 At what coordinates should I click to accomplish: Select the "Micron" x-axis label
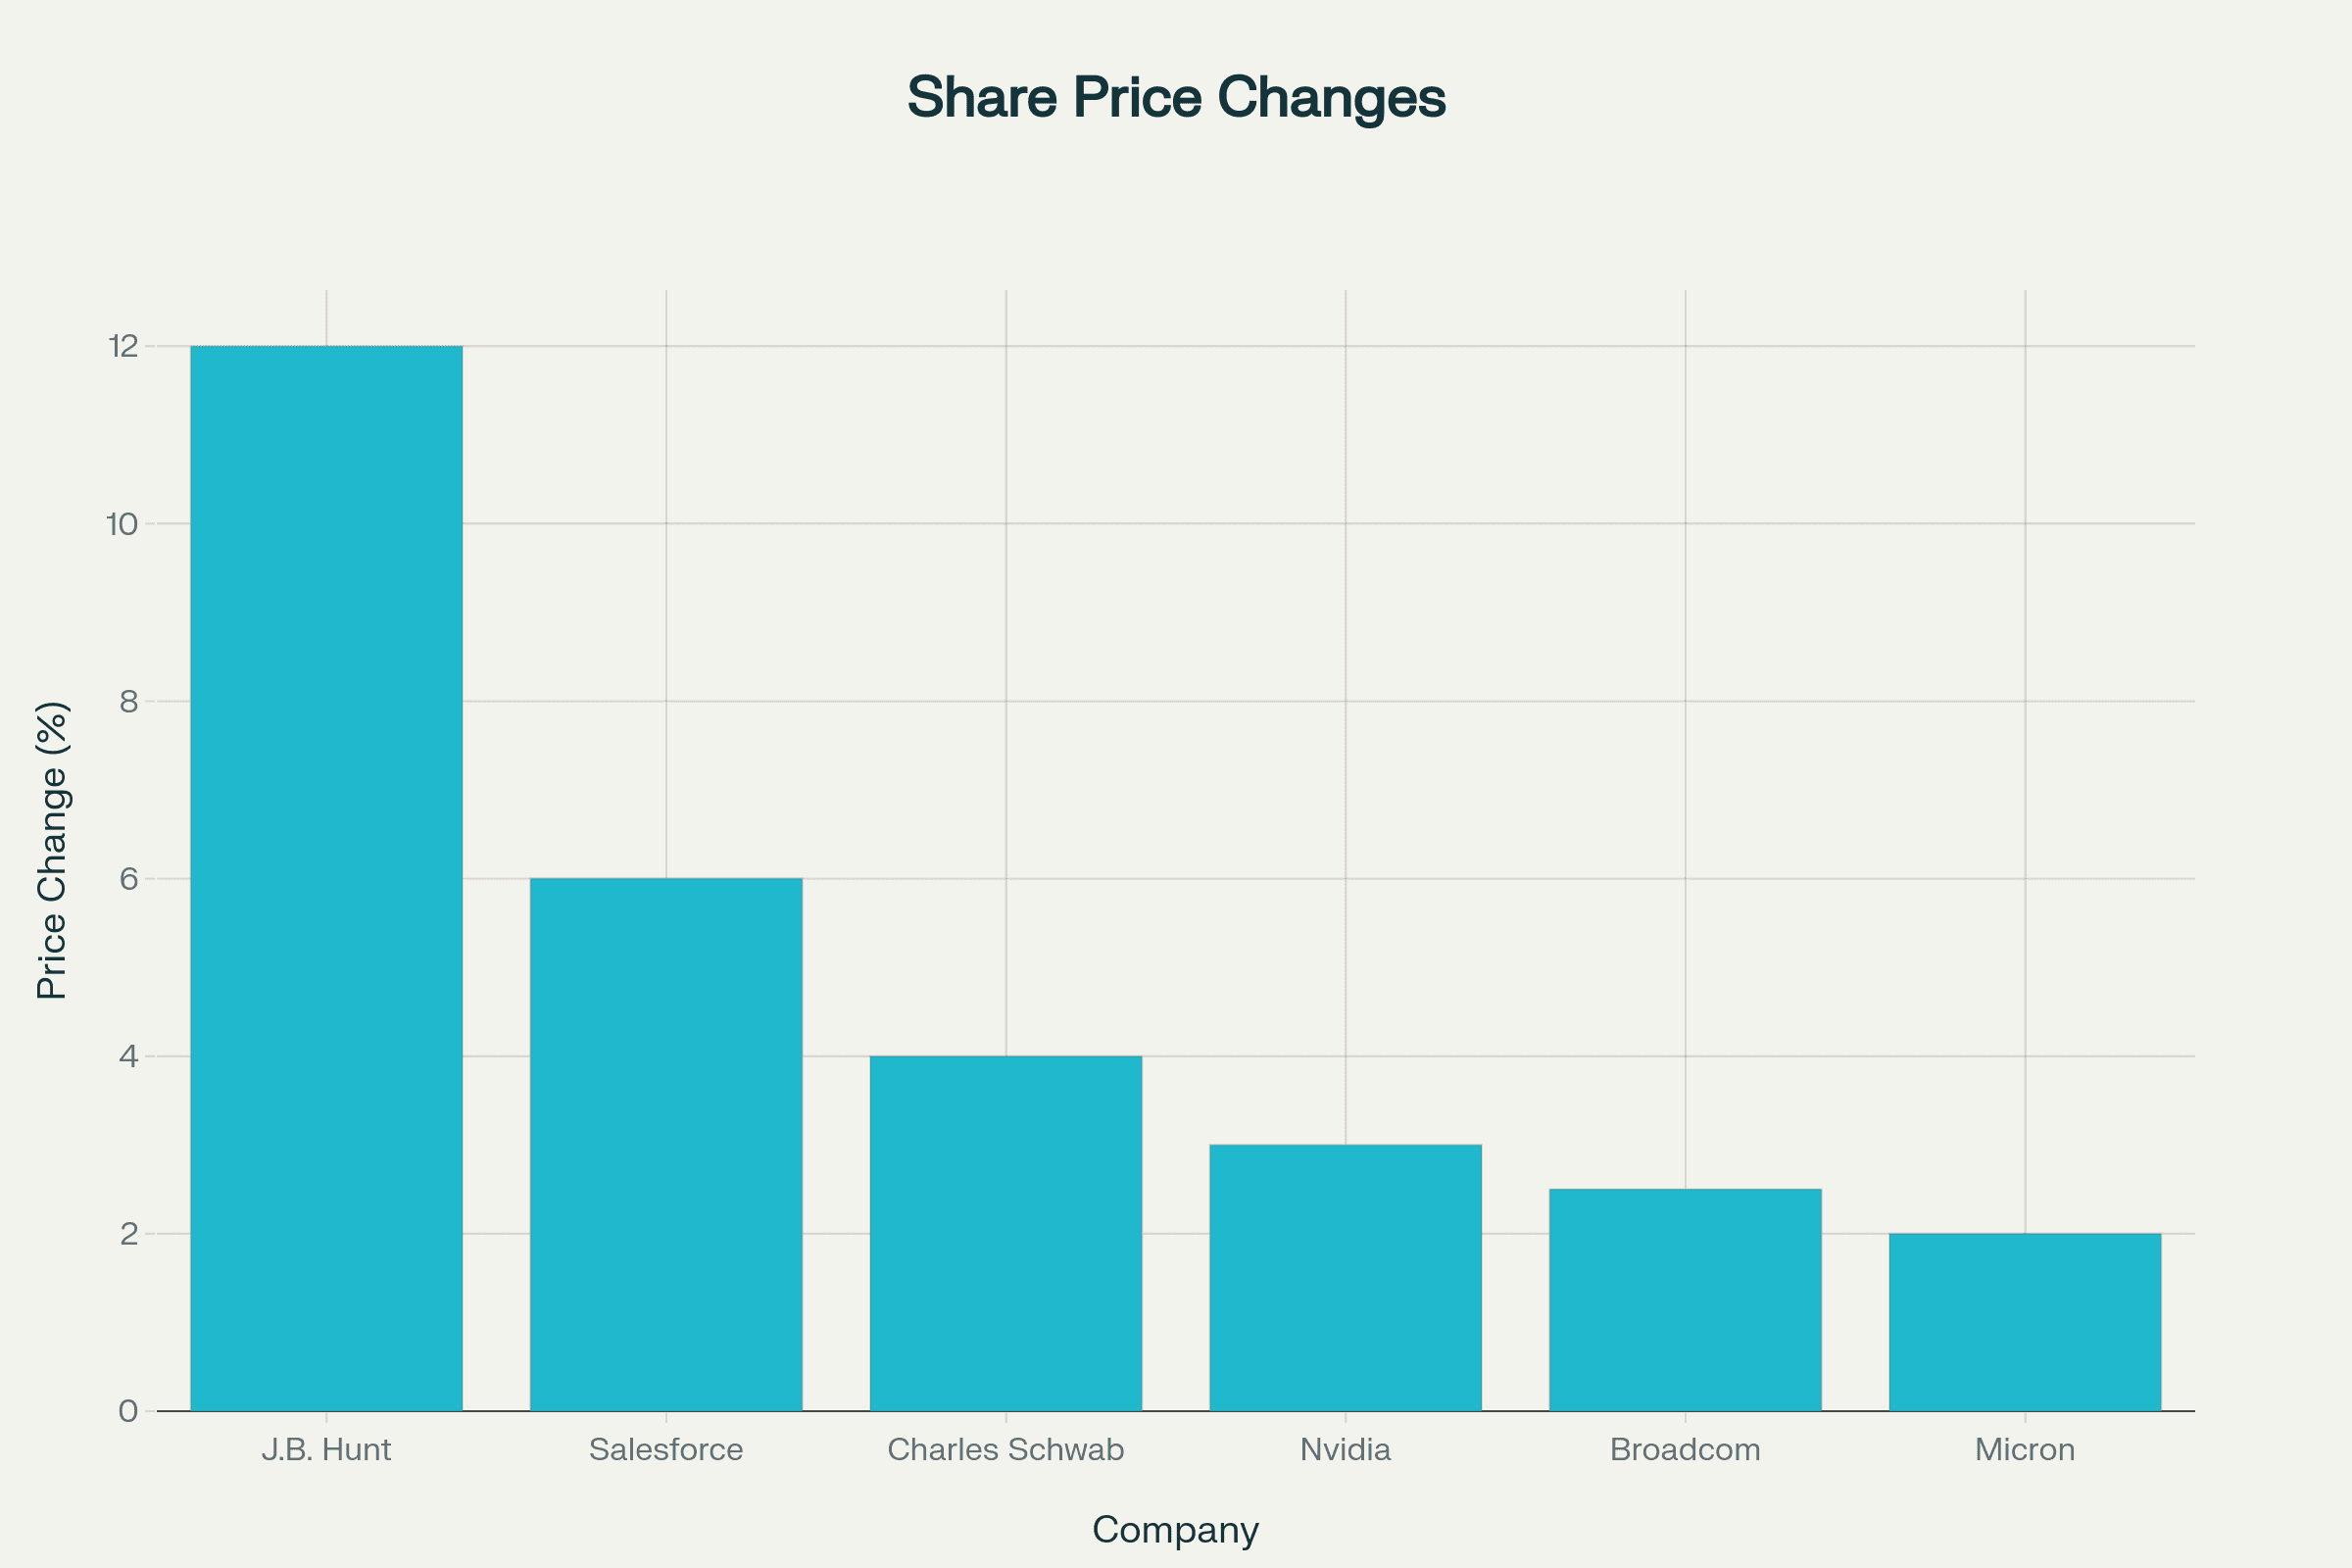pos(2025,1449)
